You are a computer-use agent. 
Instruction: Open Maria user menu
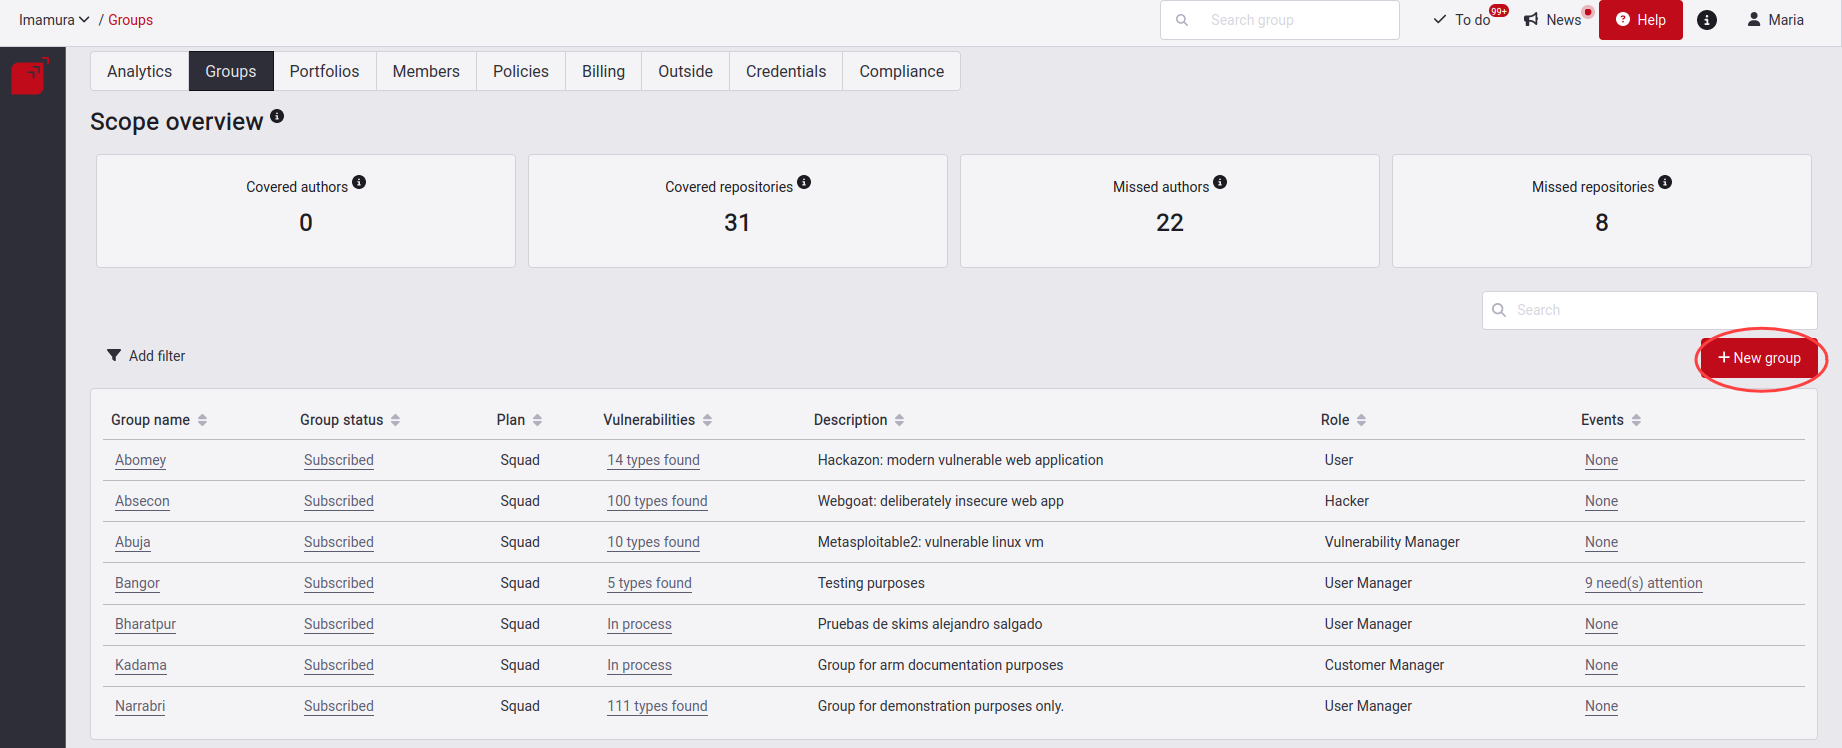(x=1775, y=20)
